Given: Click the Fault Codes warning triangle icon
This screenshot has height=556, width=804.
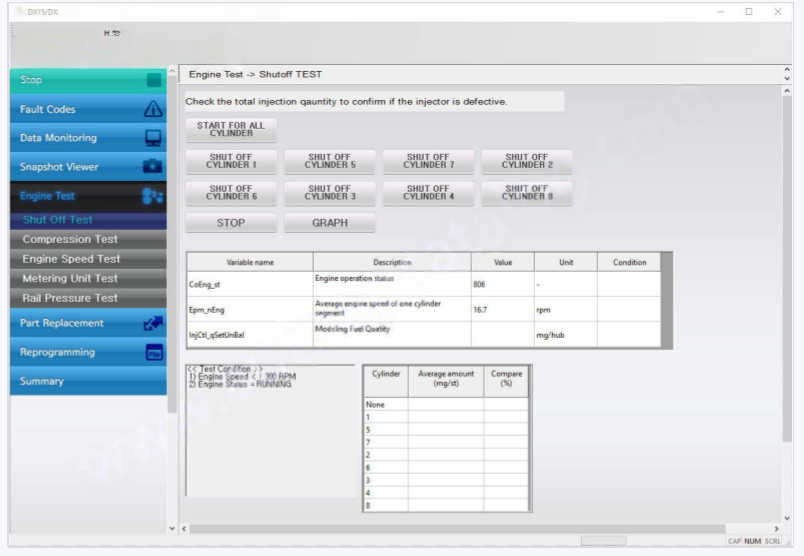Looking at the screenshot, I should click(153, 109).
